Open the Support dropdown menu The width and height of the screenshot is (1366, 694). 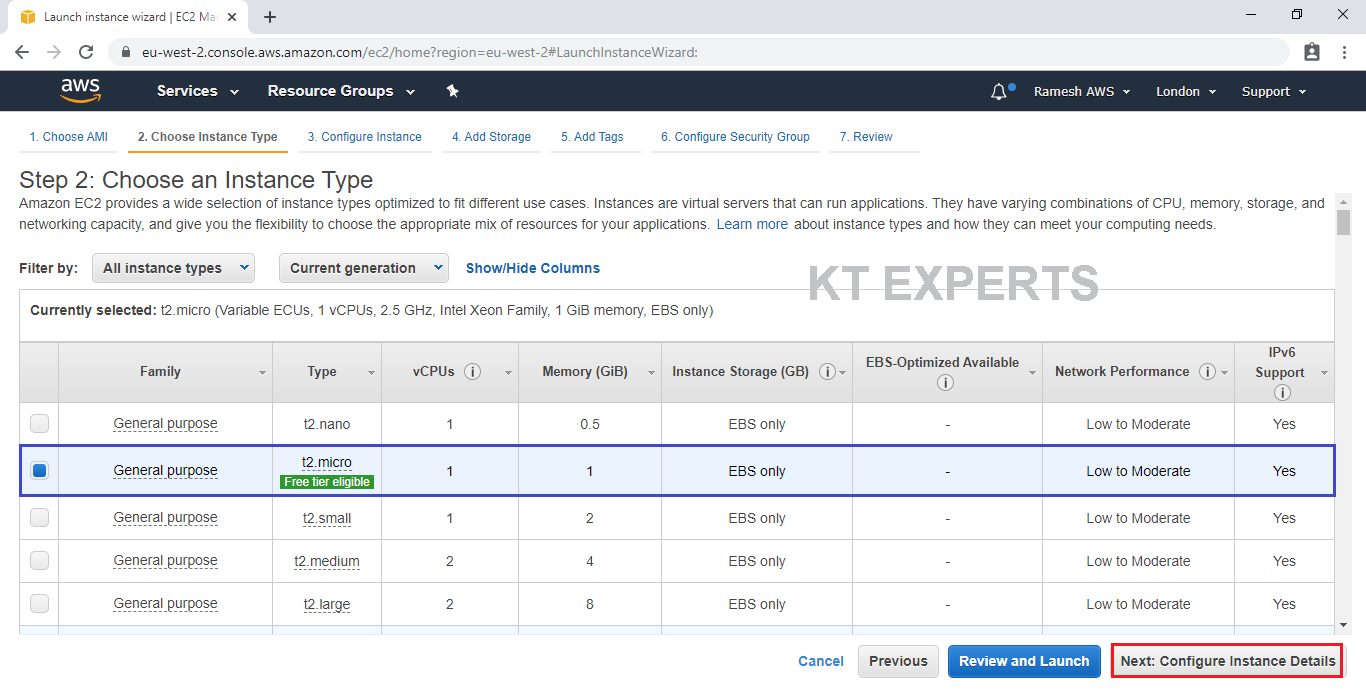click(x=1274, y=91)
